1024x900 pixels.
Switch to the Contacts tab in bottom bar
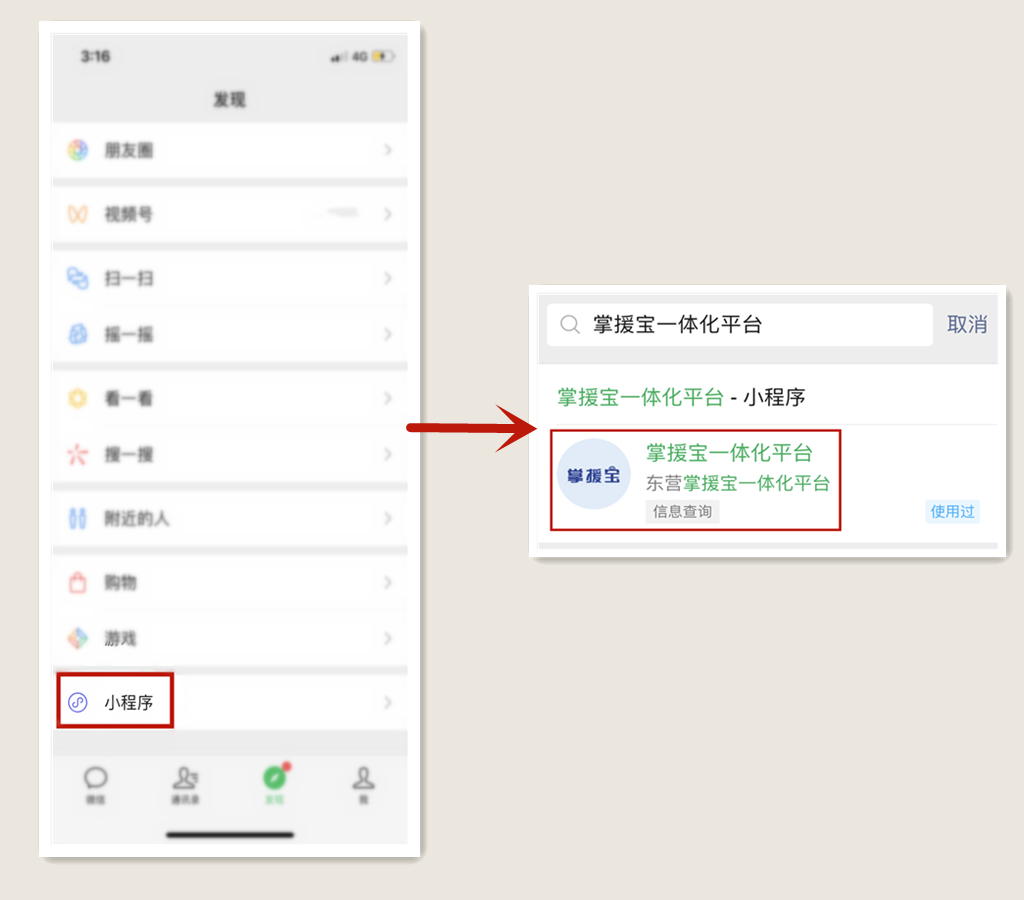(185, 784)
